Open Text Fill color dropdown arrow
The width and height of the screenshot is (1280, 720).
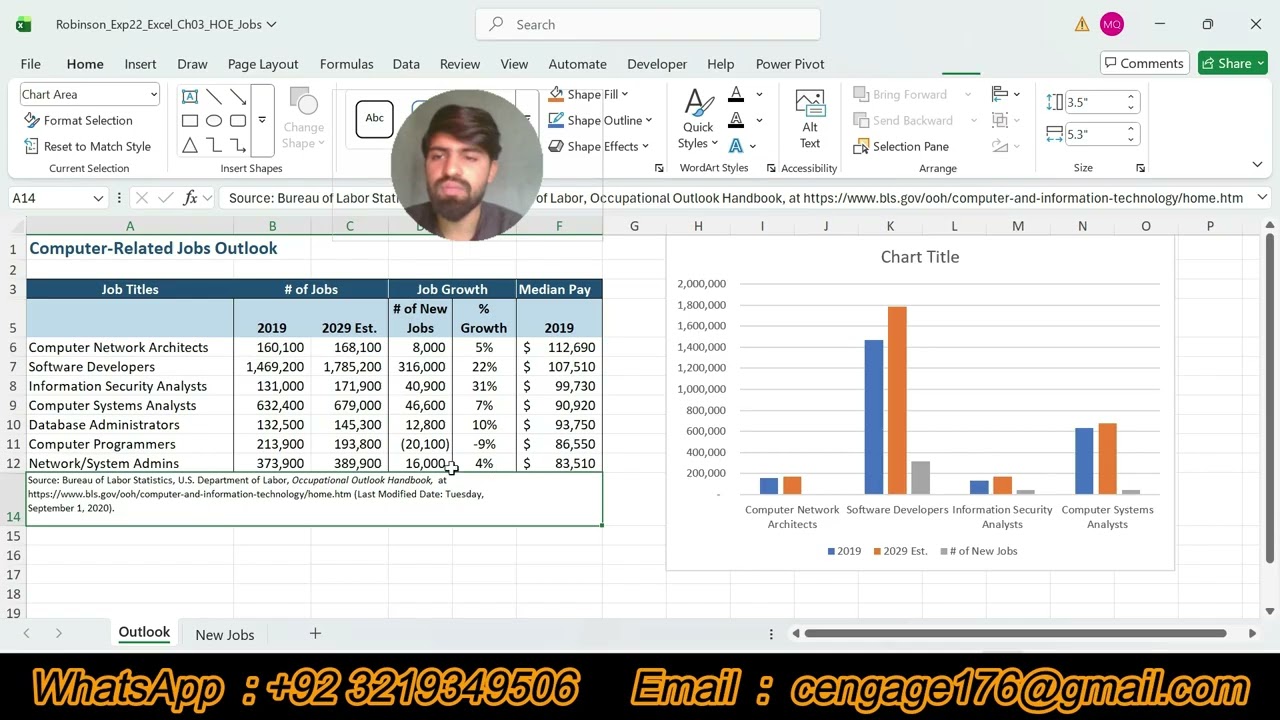759,95
